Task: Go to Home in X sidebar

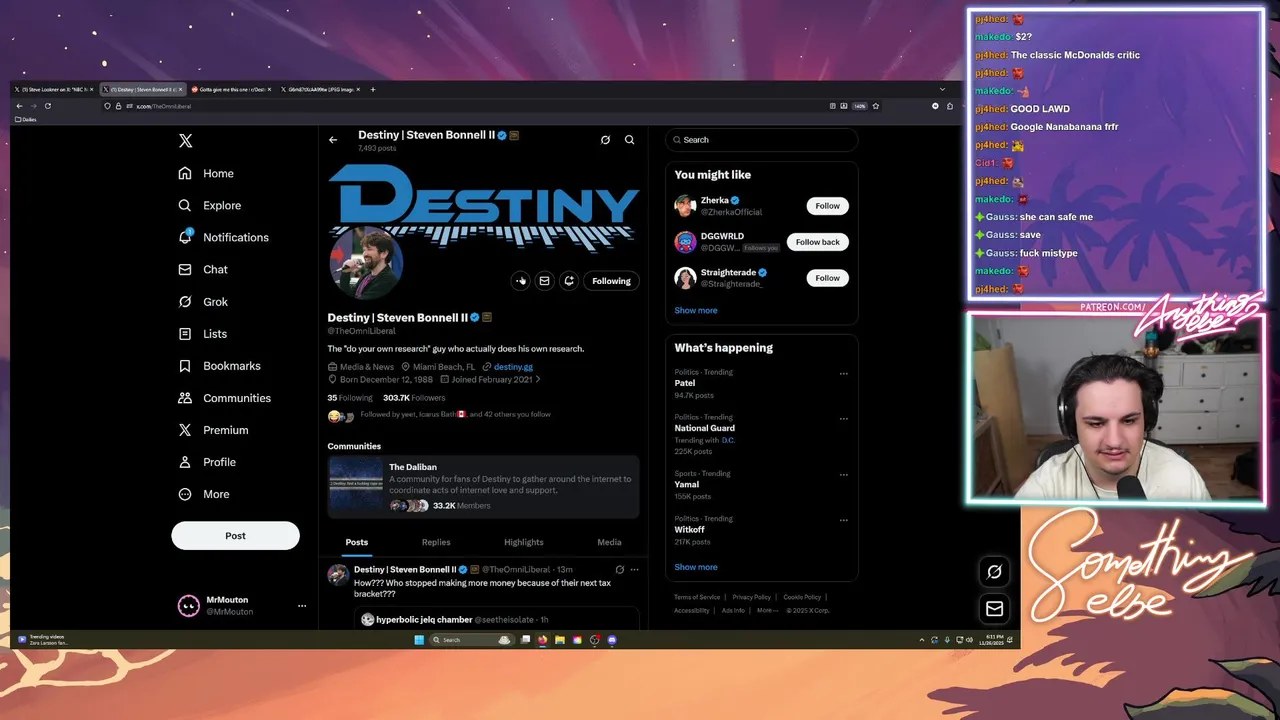Action: [206, 173]
